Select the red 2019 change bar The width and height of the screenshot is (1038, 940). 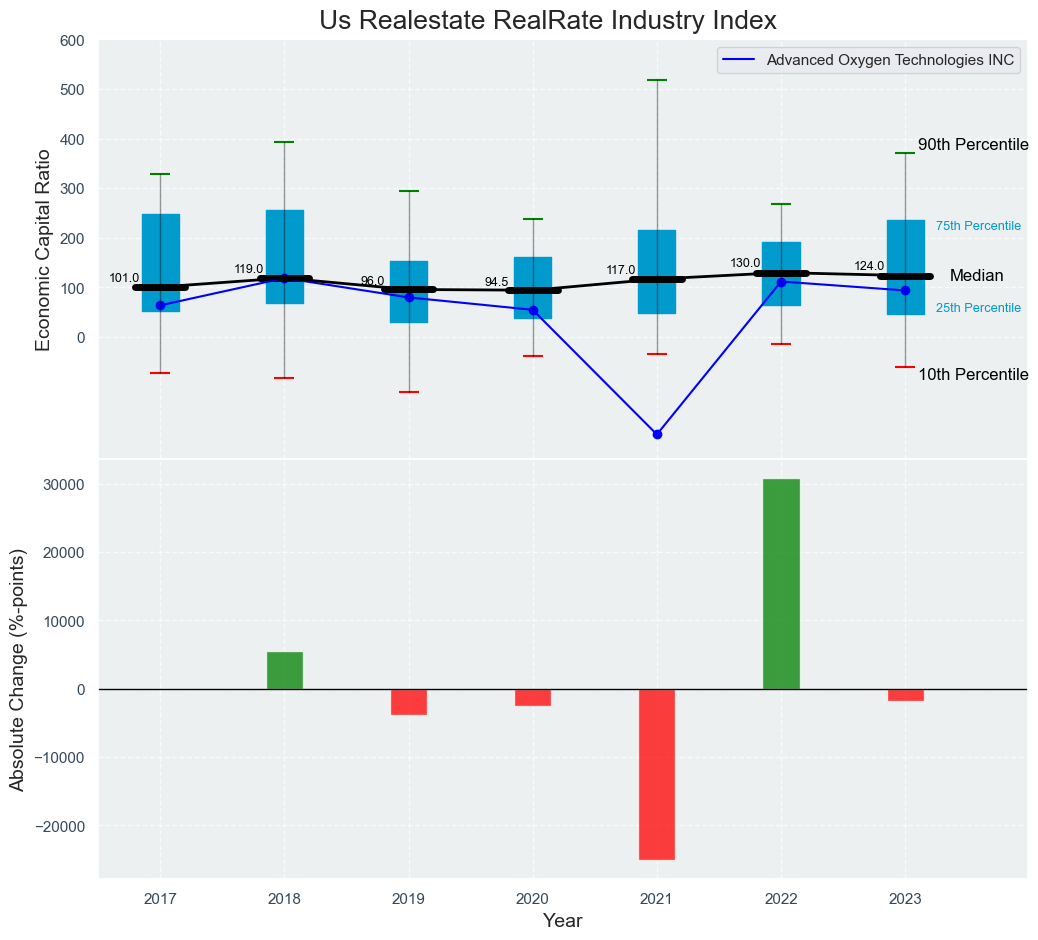coord(409,702)
